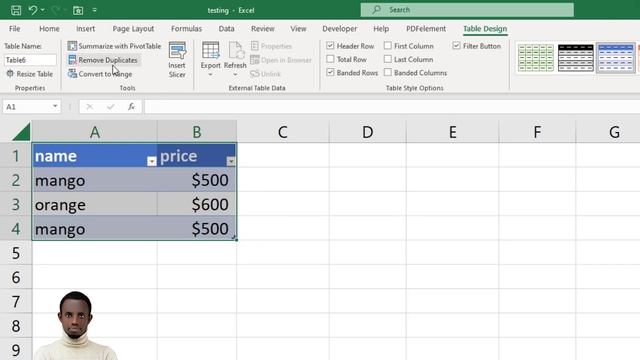Click the camera screenshot icon in quick access

pos(78,11)
